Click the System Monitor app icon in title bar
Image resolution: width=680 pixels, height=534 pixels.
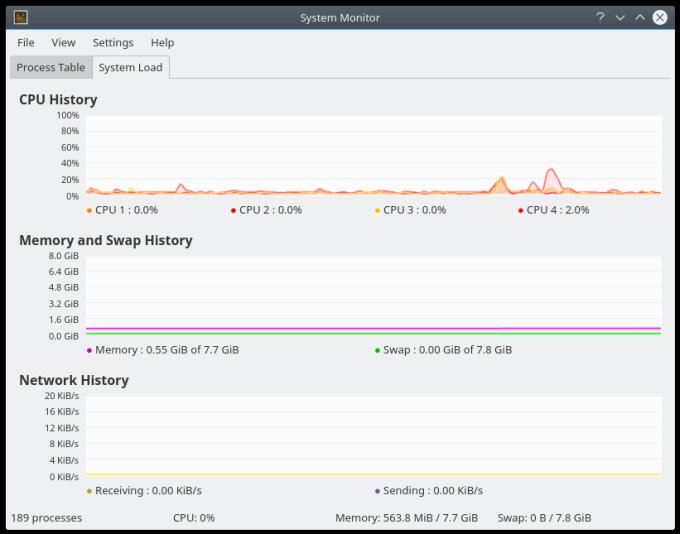[21, 17]
